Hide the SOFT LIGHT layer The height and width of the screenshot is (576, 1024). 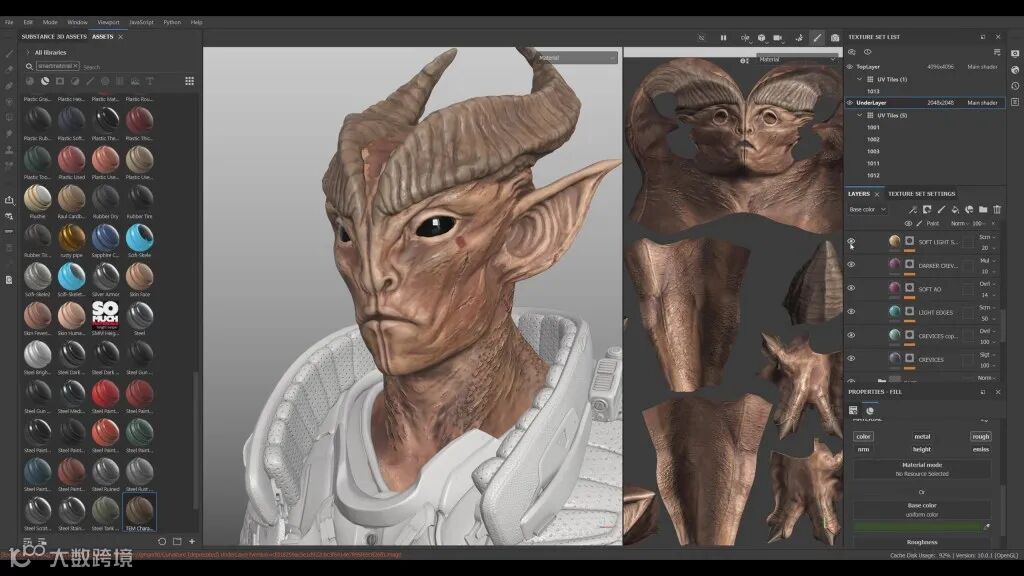tap(851, 241)
